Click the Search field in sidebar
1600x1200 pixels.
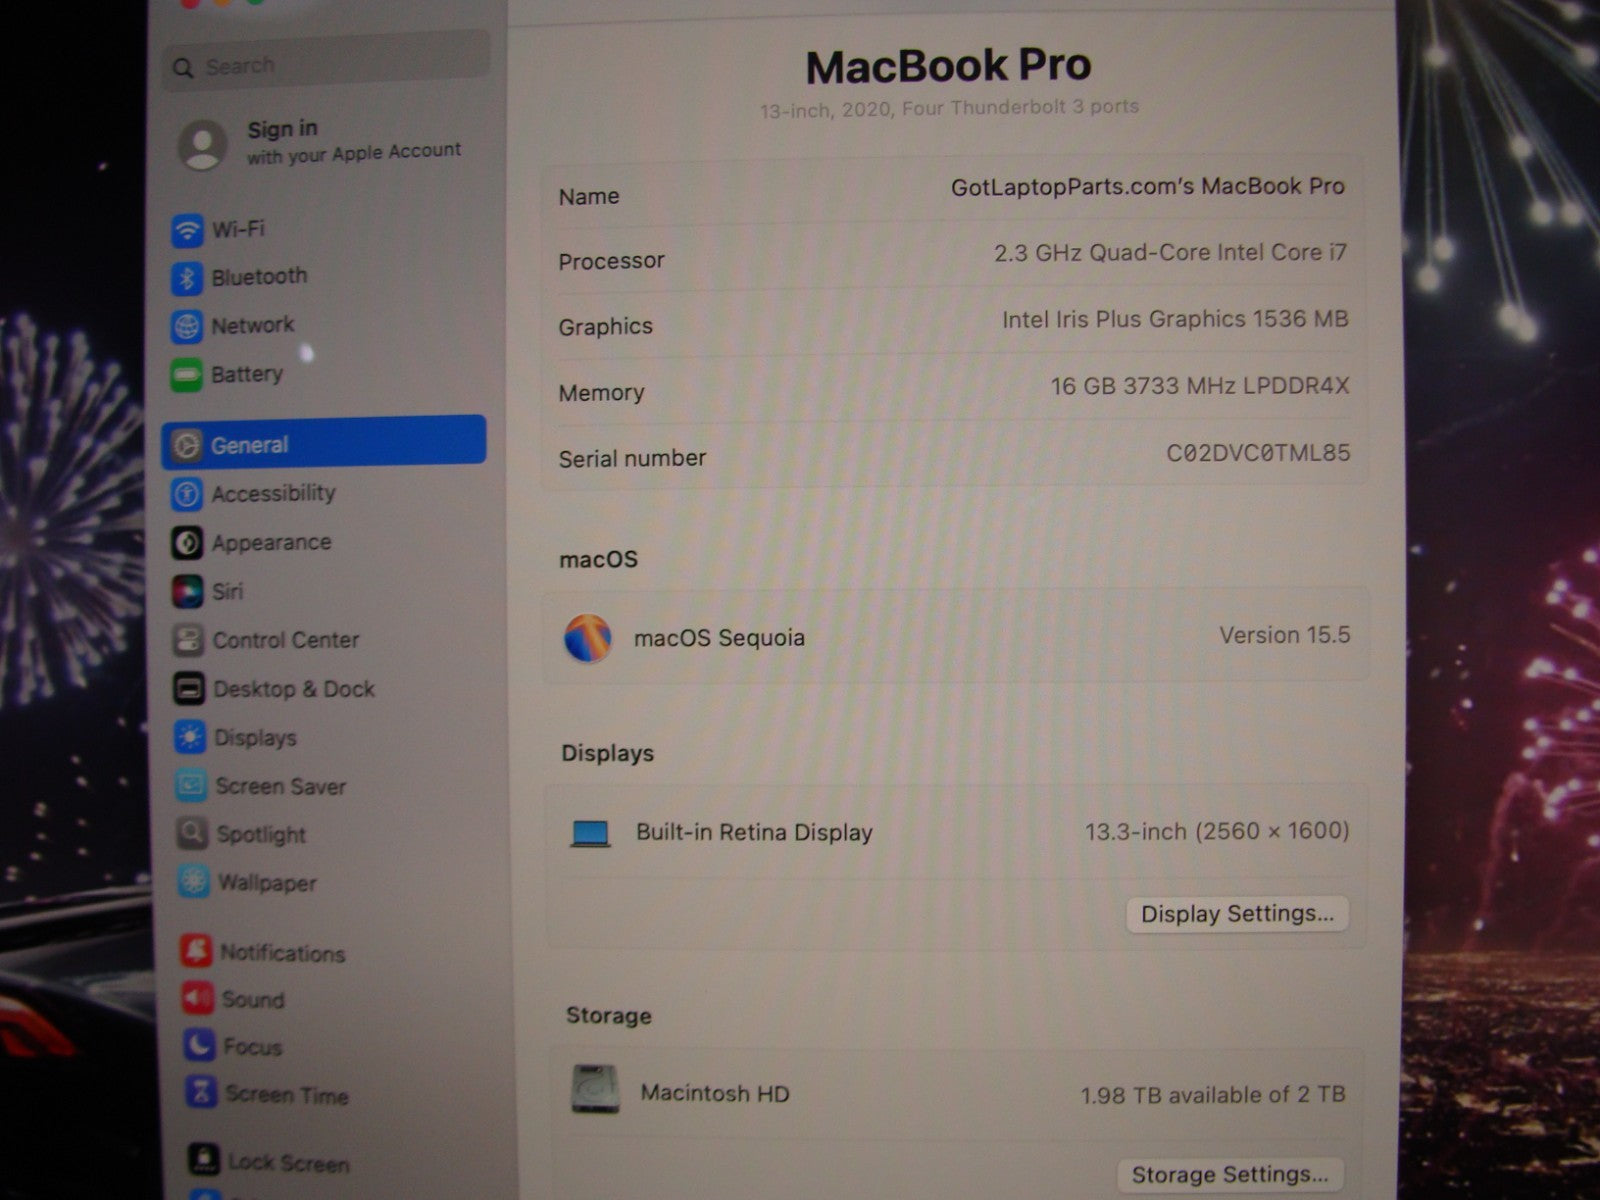click(326, 66)
